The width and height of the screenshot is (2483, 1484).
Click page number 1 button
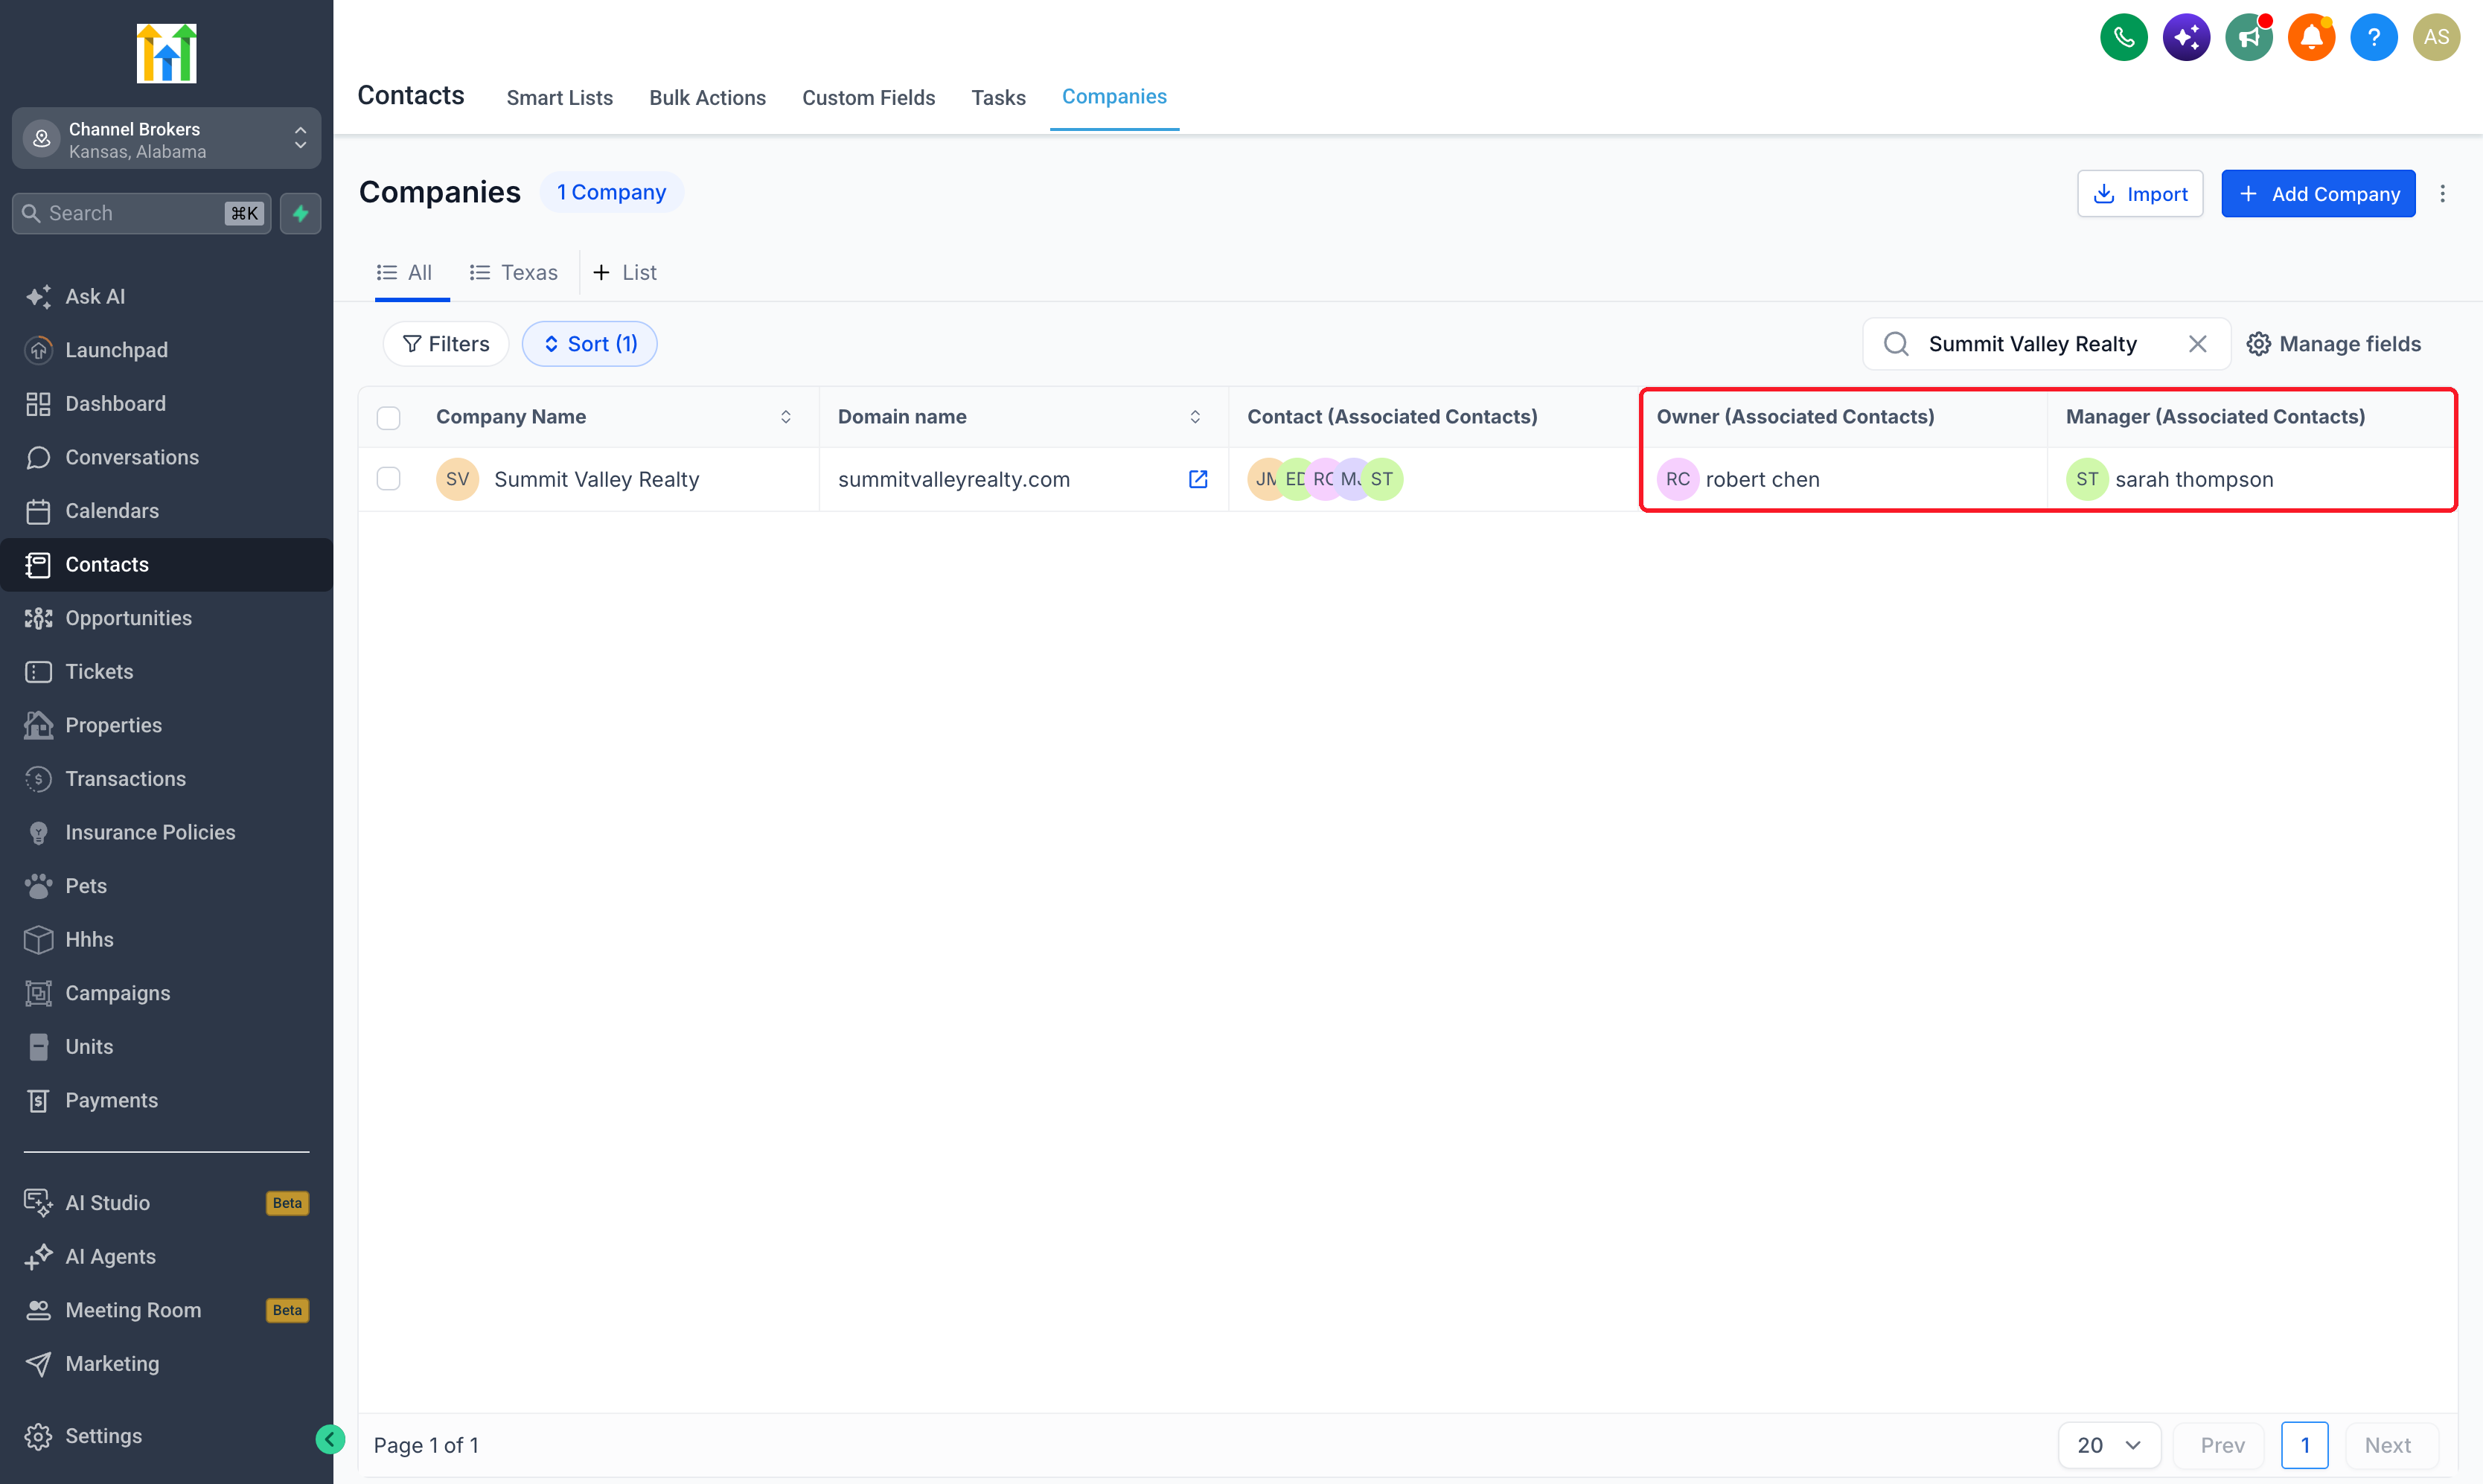click(x=2304, y=1445)
